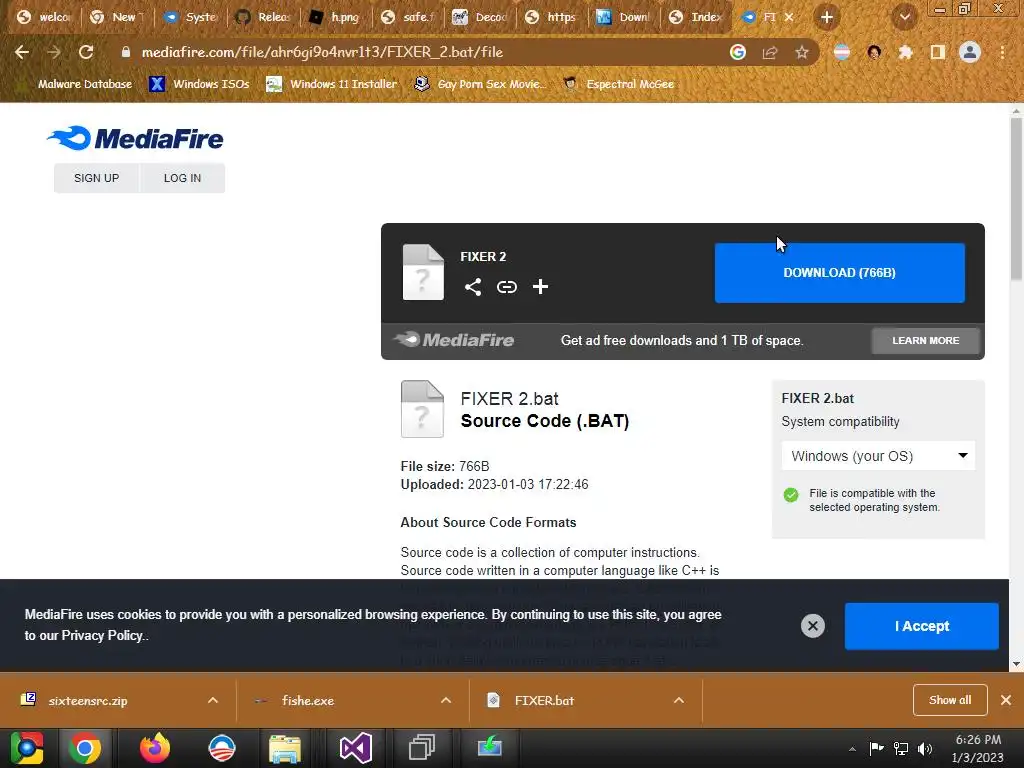Open the Chrome profile avatar
Viewport: 1024px width, 768px height.
click(970, 52)
